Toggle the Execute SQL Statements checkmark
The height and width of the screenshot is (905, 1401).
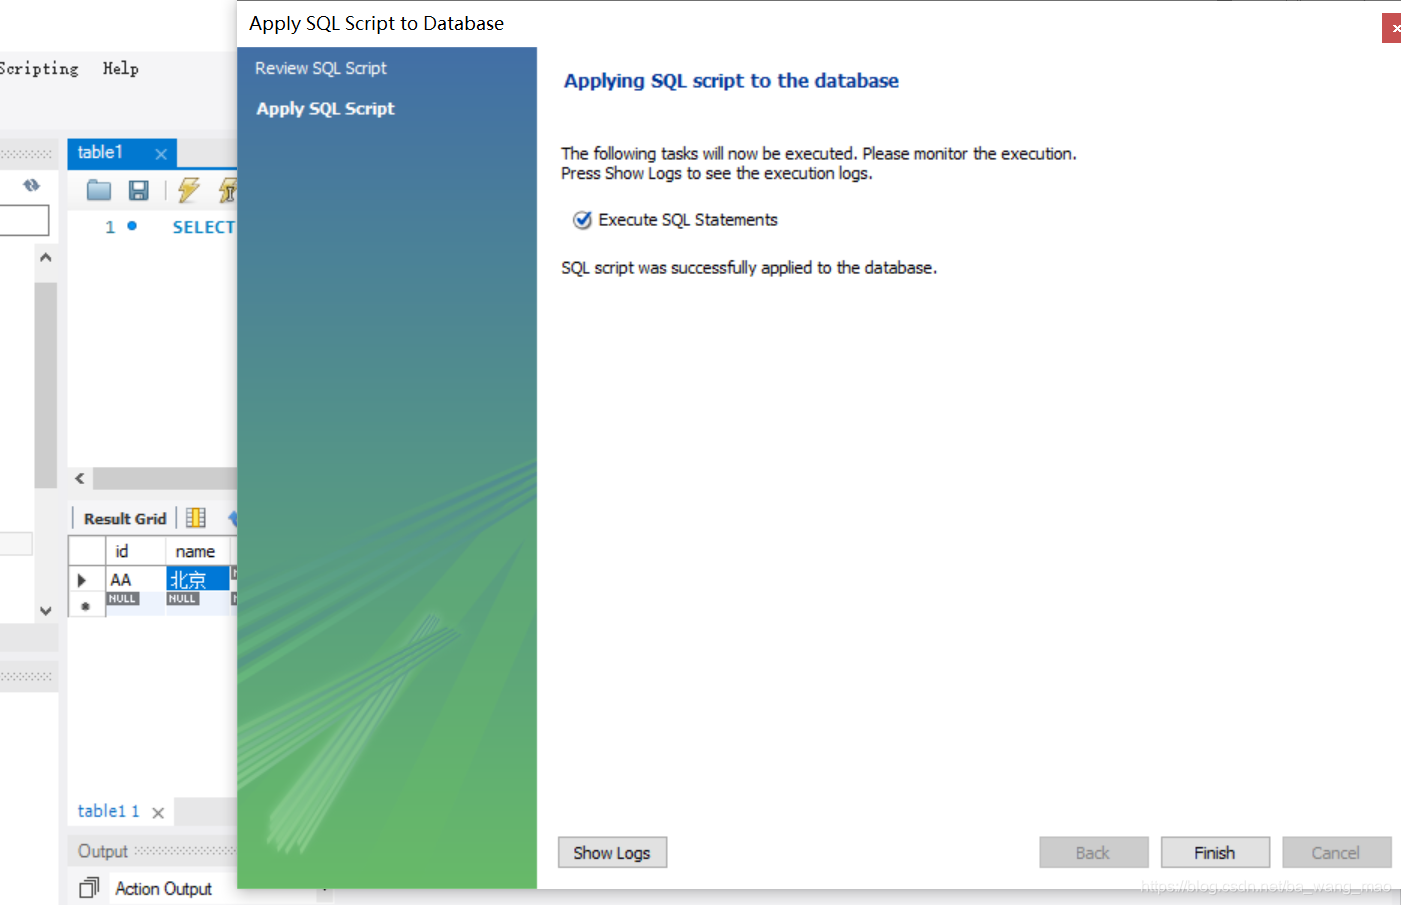pyautogui.click(x=582, y=220)
